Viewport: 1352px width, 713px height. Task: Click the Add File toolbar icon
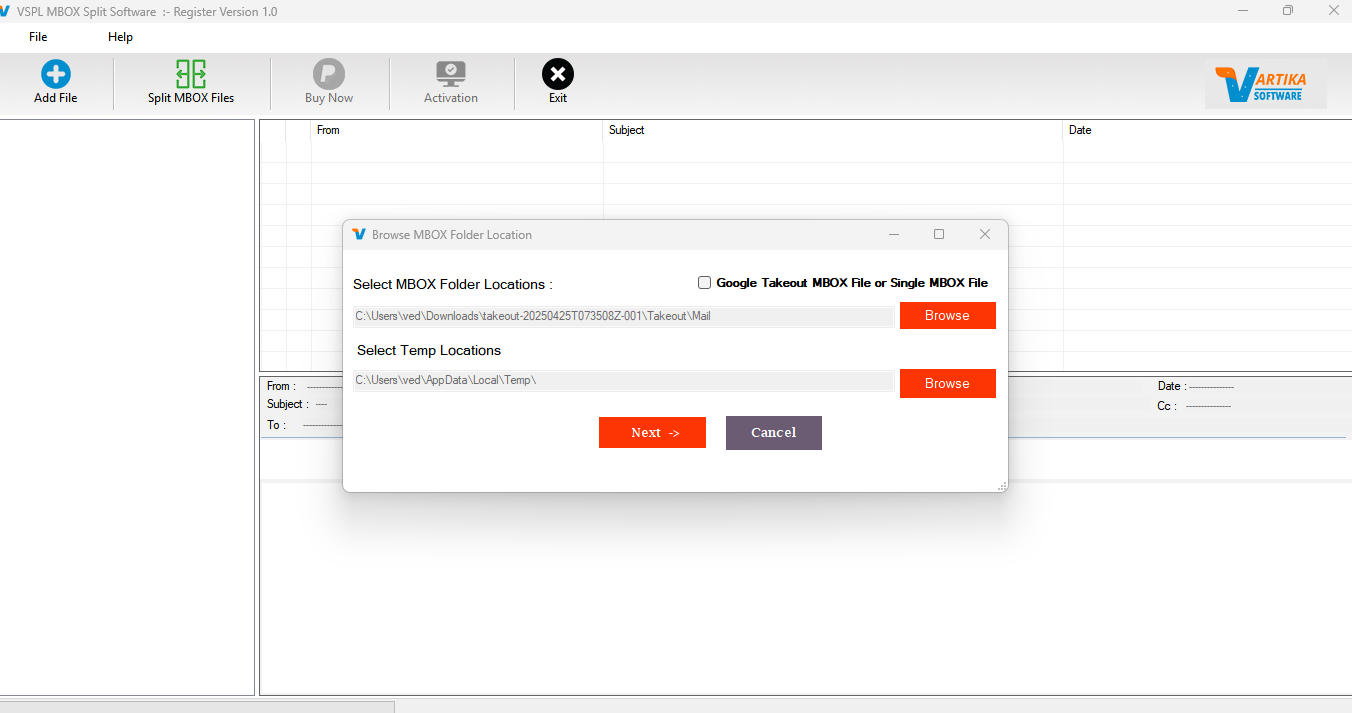click(x=56, y=74)
